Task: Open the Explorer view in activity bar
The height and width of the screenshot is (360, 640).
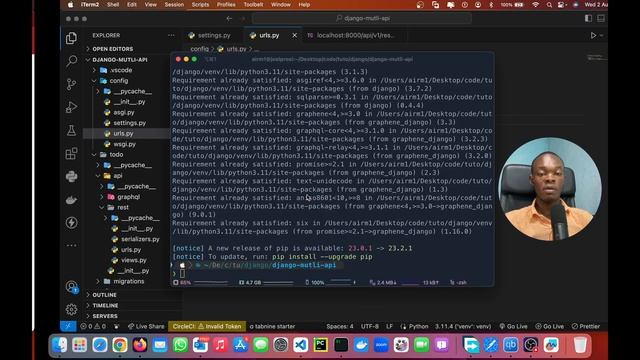Action: [71, 38]
